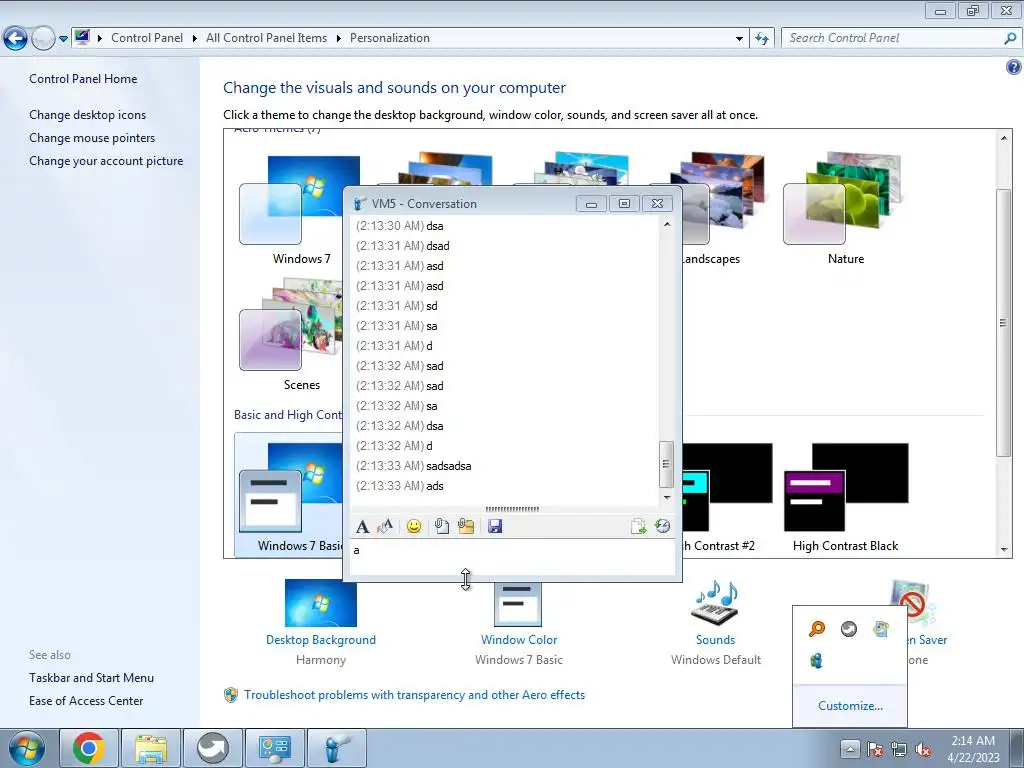This screenshot has width=1024, height=768.
Task: Open Taskbar and Start Menu link
Action: click(91, 678)
